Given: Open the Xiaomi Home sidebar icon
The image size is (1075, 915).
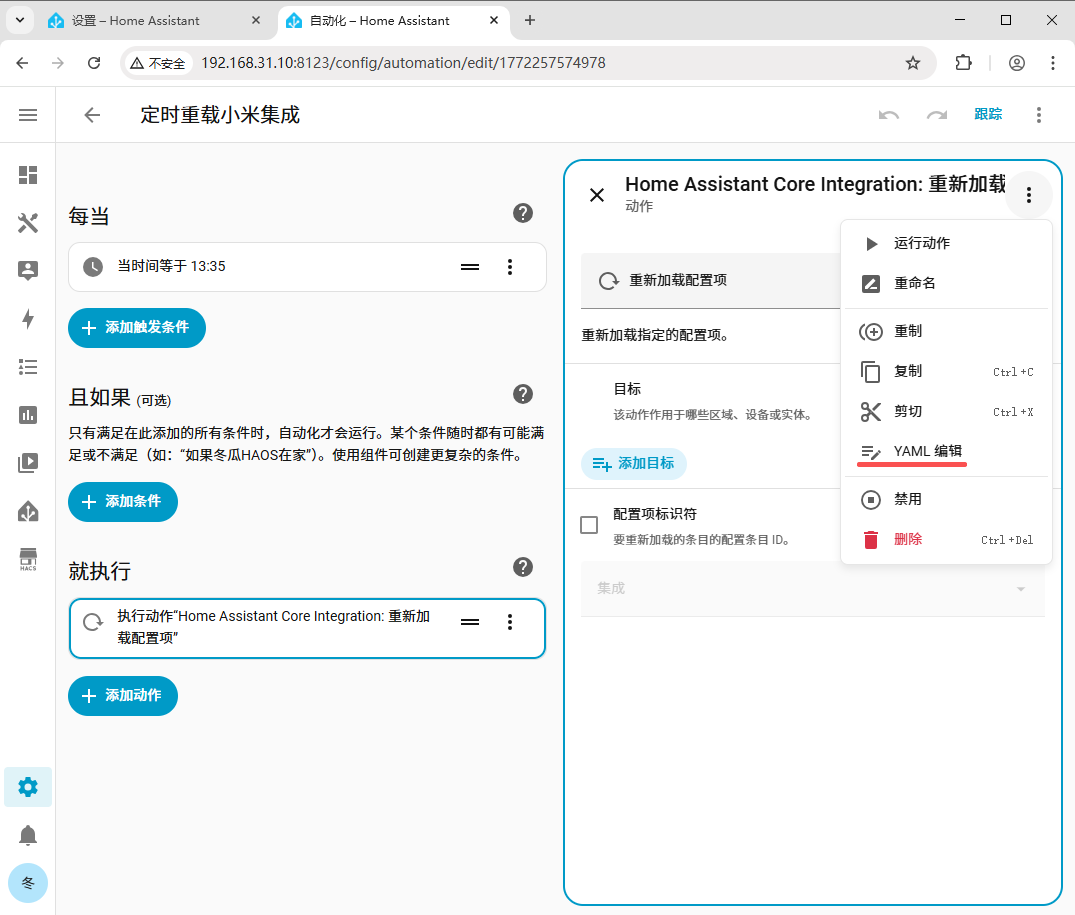Looking at the screenshot, I should pos(27,511).
